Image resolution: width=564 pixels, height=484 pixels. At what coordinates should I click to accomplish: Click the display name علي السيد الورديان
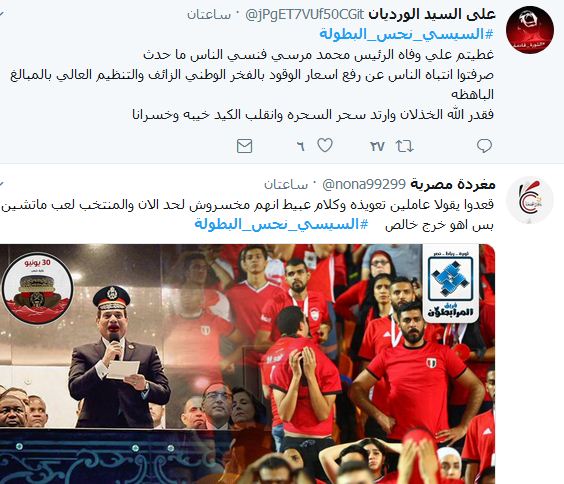tap(432, 14)
